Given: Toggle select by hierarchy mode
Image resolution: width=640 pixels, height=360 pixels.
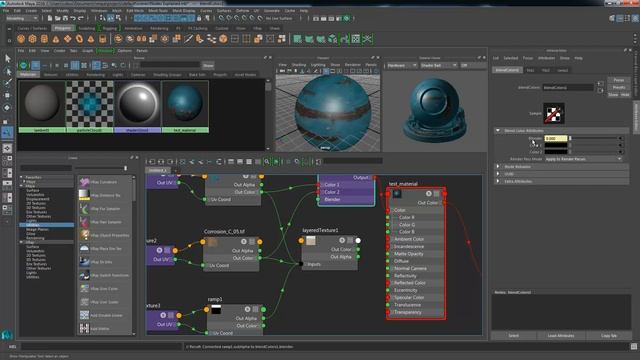Looking at the screenshot, I should point(103,18).
